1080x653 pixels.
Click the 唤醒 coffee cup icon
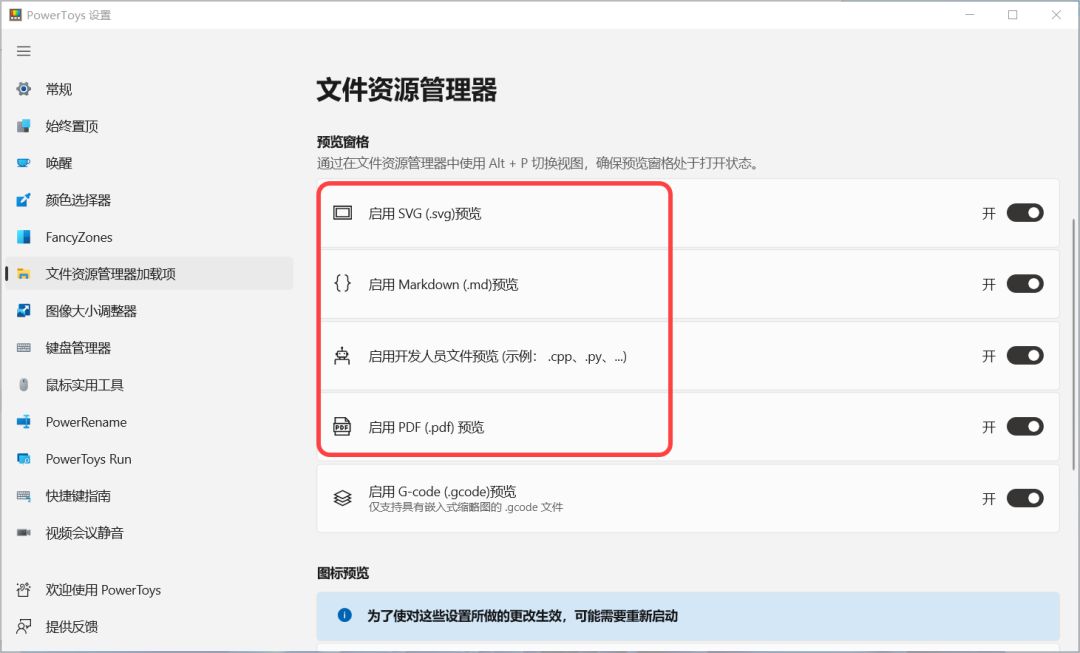[x=24, y=163]
